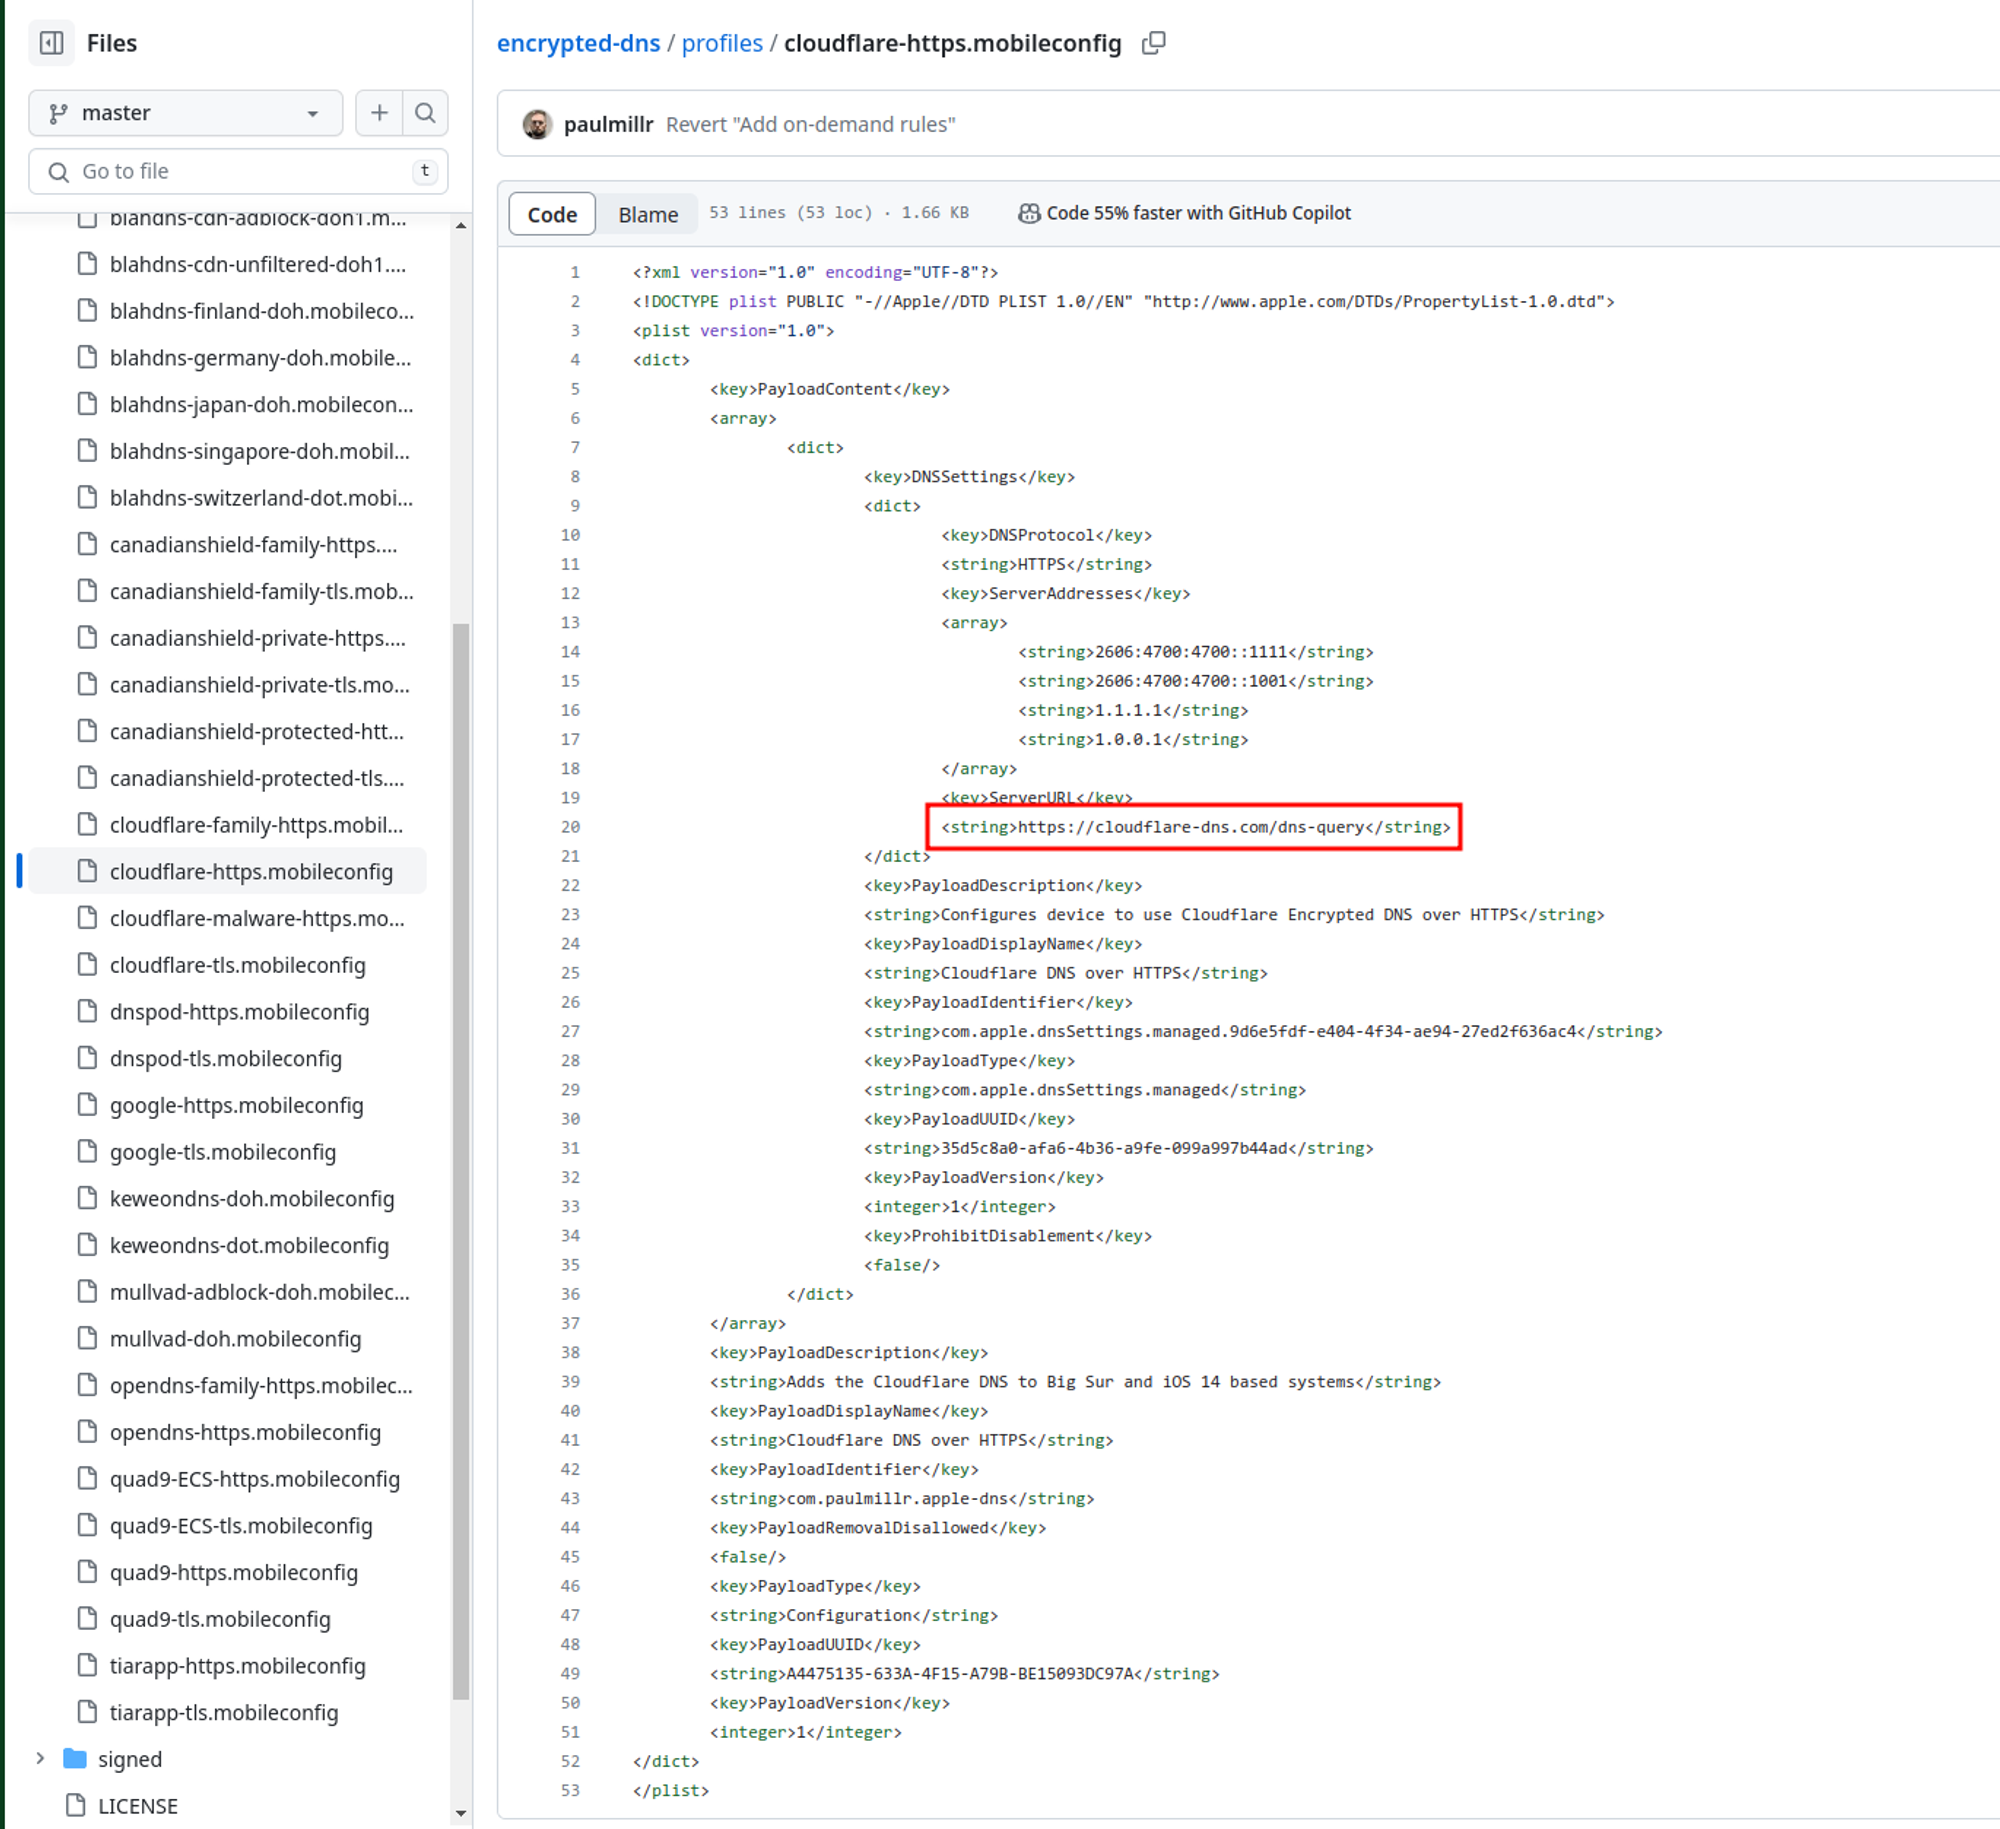The height and width of the screenshot is (1829, 2000).
Task: Select the Code tab
Action: click(552, 214)
